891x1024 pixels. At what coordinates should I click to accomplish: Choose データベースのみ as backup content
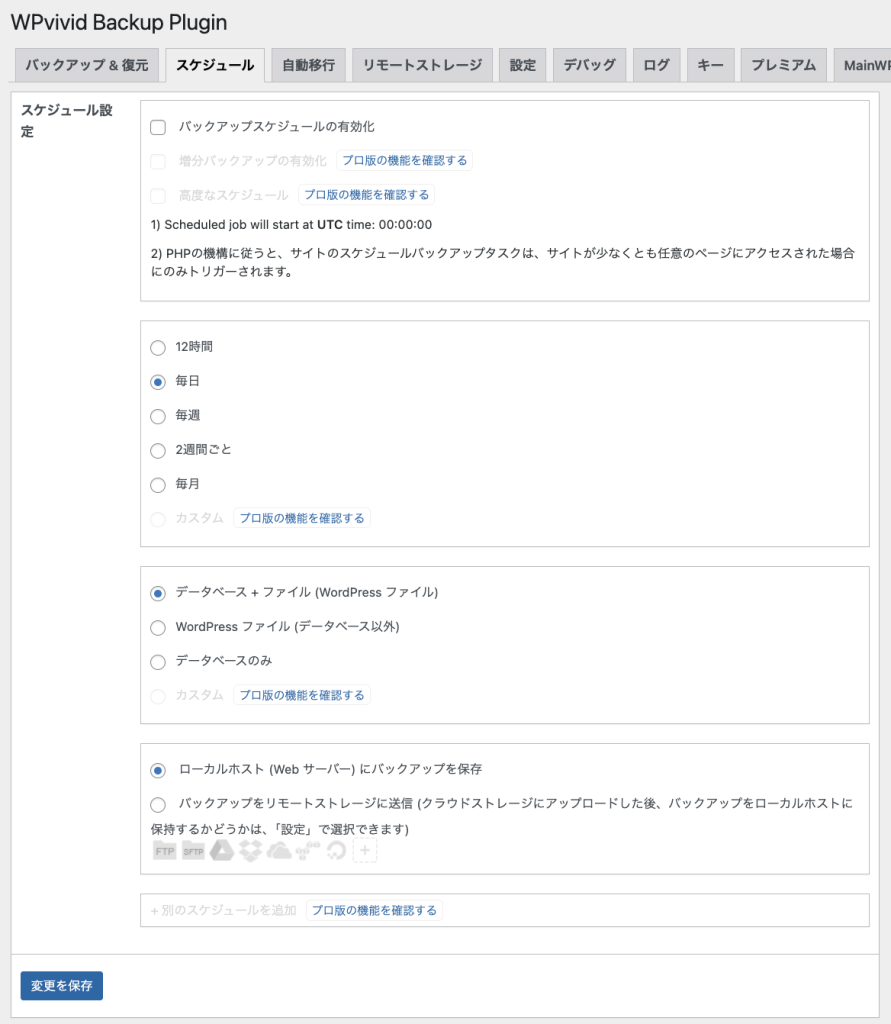[x=157, y=661]
